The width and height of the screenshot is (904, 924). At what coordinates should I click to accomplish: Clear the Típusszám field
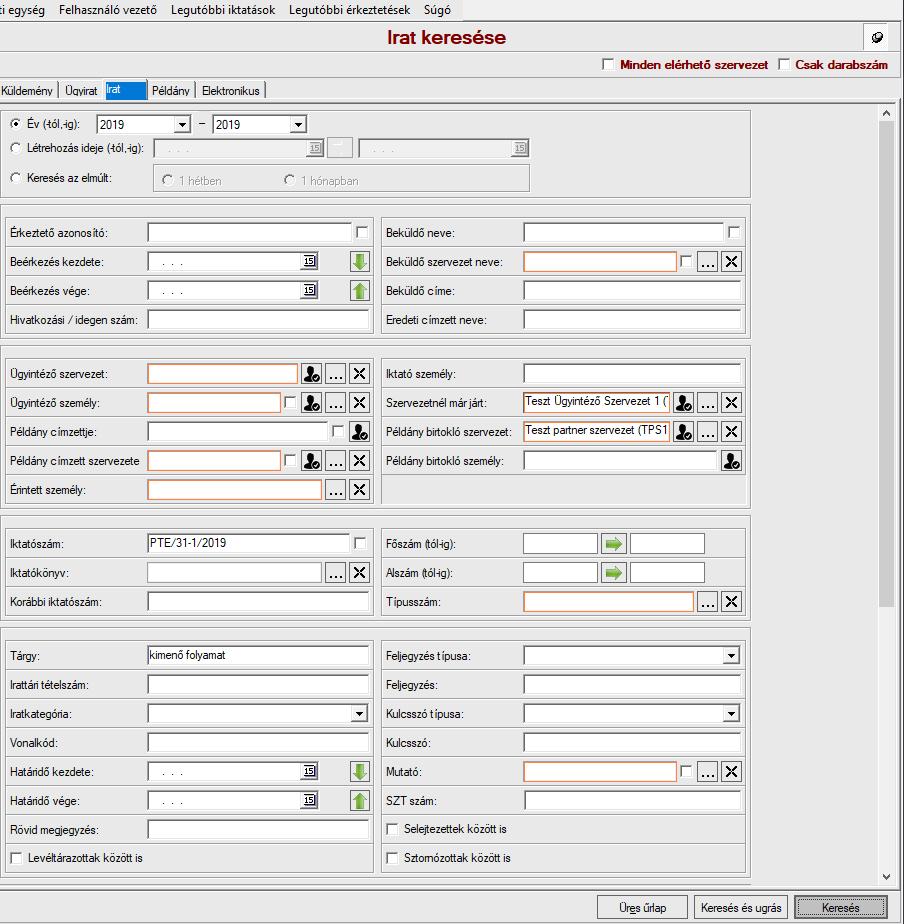(x=731, y=602)
